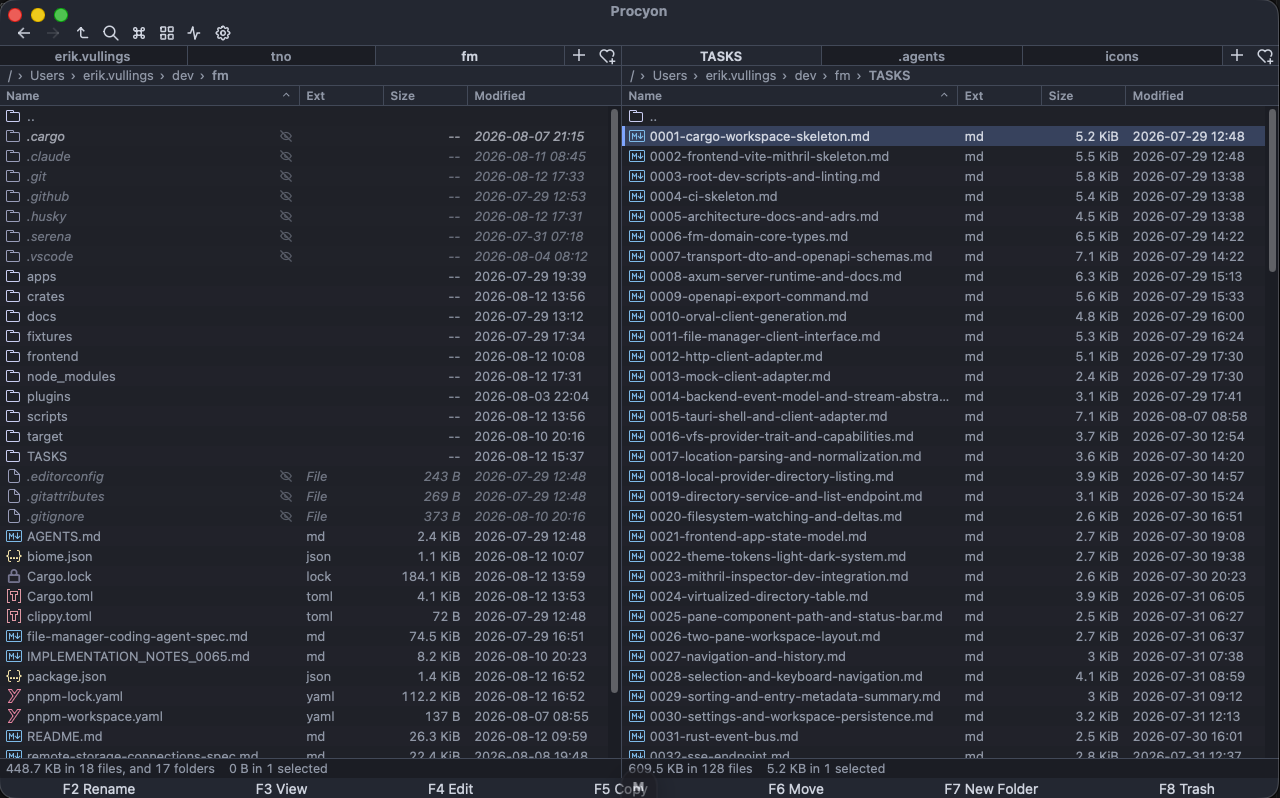This screenshot has height=798, width=1280.
Task: Select the TASKS tab in right pane
Action: coord(721,56)
